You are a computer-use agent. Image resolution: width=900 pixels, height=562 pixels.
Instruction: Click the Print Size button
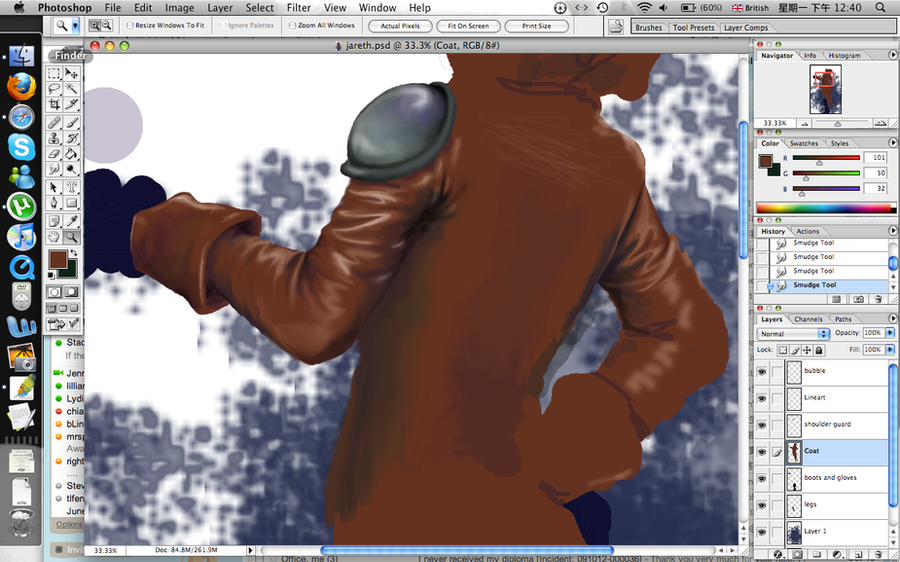click(x=537, y=26)
